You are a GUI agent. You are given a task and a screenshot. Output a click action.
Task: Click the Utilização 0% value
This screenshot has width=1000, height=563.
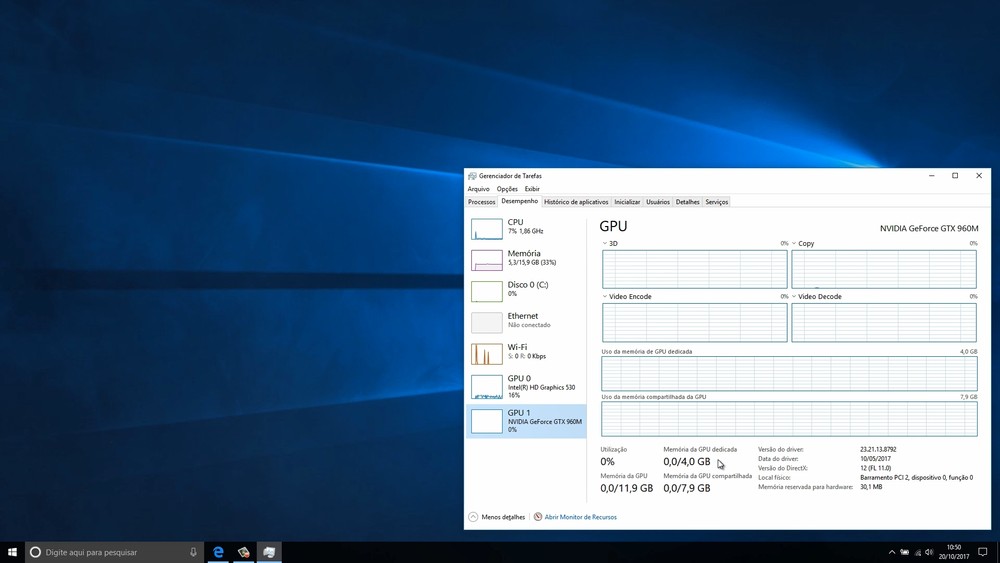coord(607,462)
